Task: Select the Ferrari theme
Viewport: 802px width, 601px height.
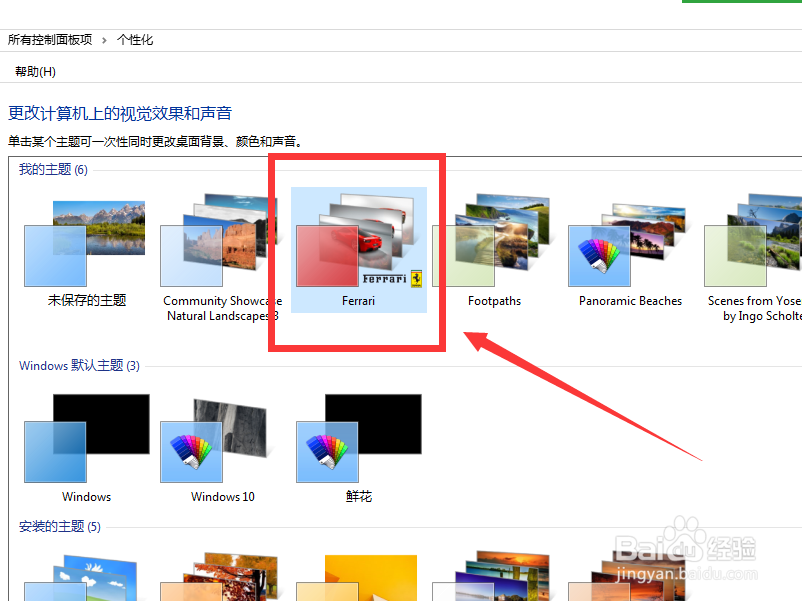Action: [359, 250]
